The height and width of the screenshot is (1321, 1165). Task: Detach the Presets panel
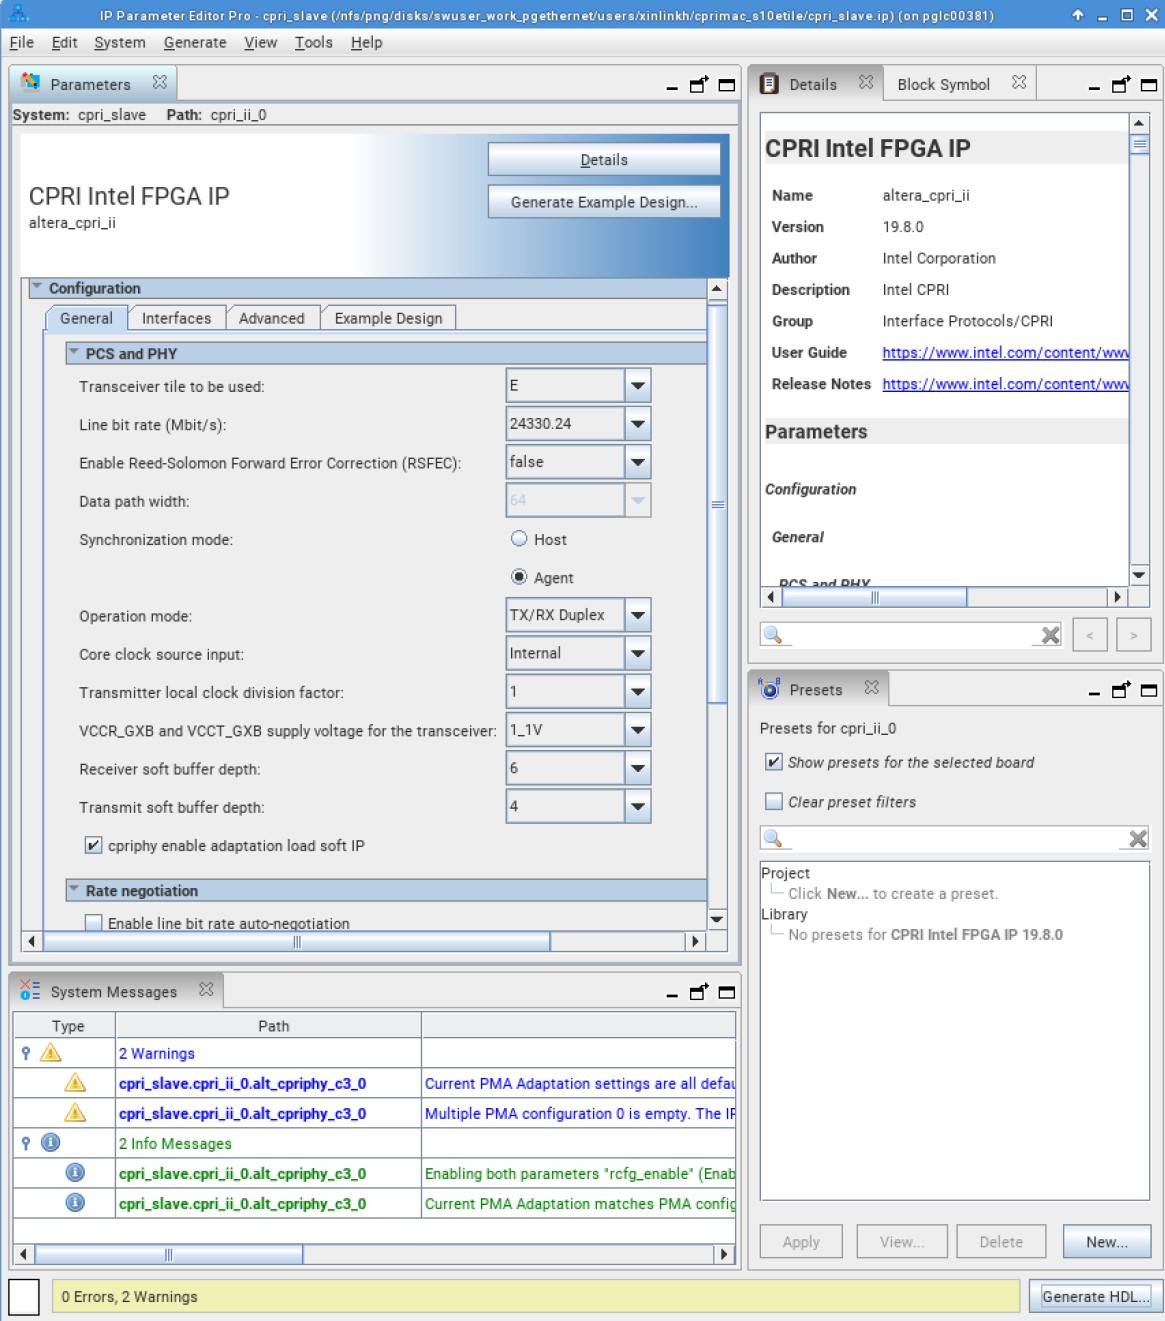(1121, 690)
